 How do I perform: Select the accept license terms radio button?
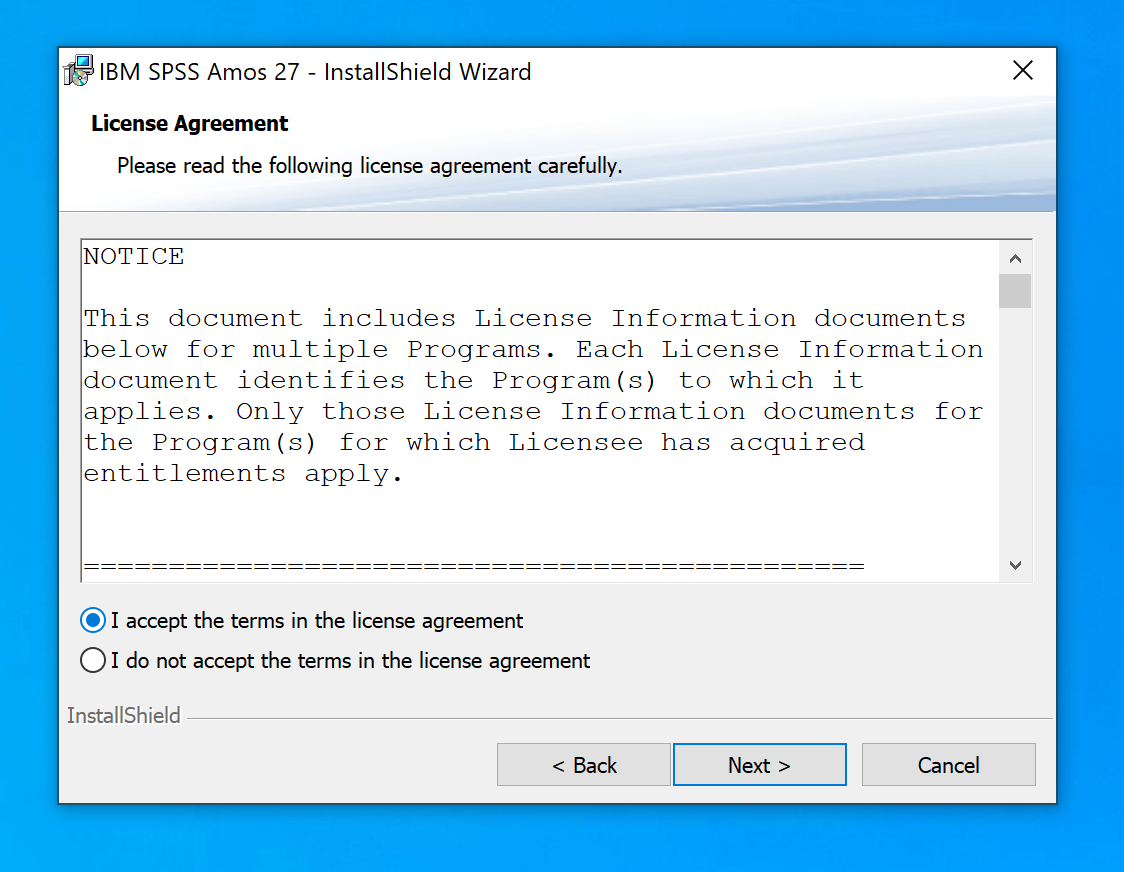93,621
